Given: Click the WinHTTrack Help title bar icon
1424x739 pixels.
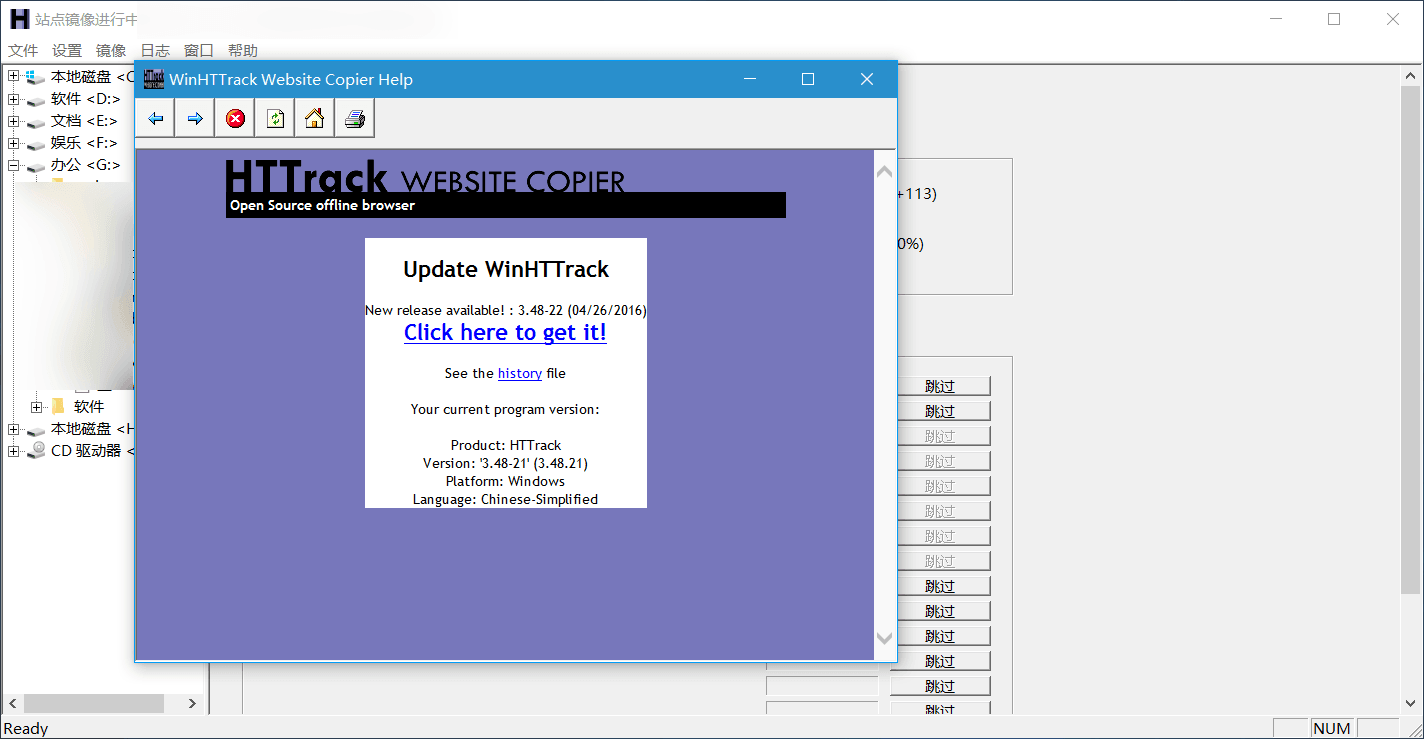Looking at the screenshot, I should 153,79.
